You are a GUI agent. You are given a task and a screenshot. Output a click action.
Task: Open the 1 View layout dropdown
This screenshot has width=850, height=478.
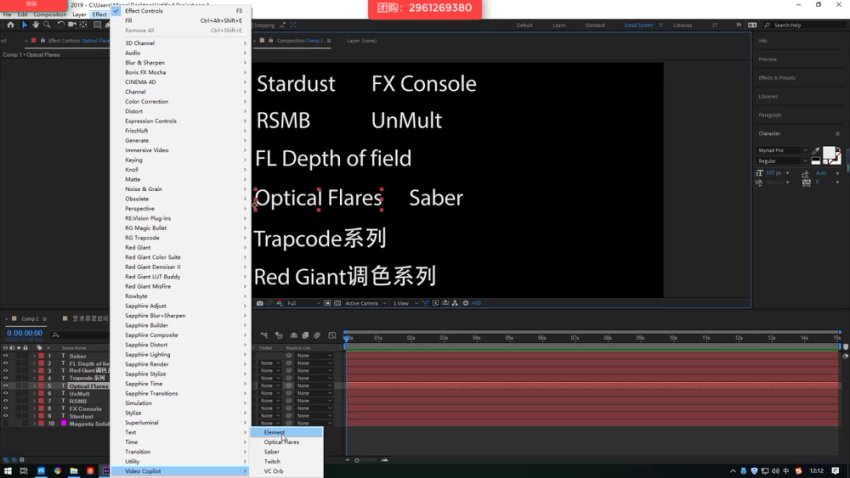coord(405,303)
